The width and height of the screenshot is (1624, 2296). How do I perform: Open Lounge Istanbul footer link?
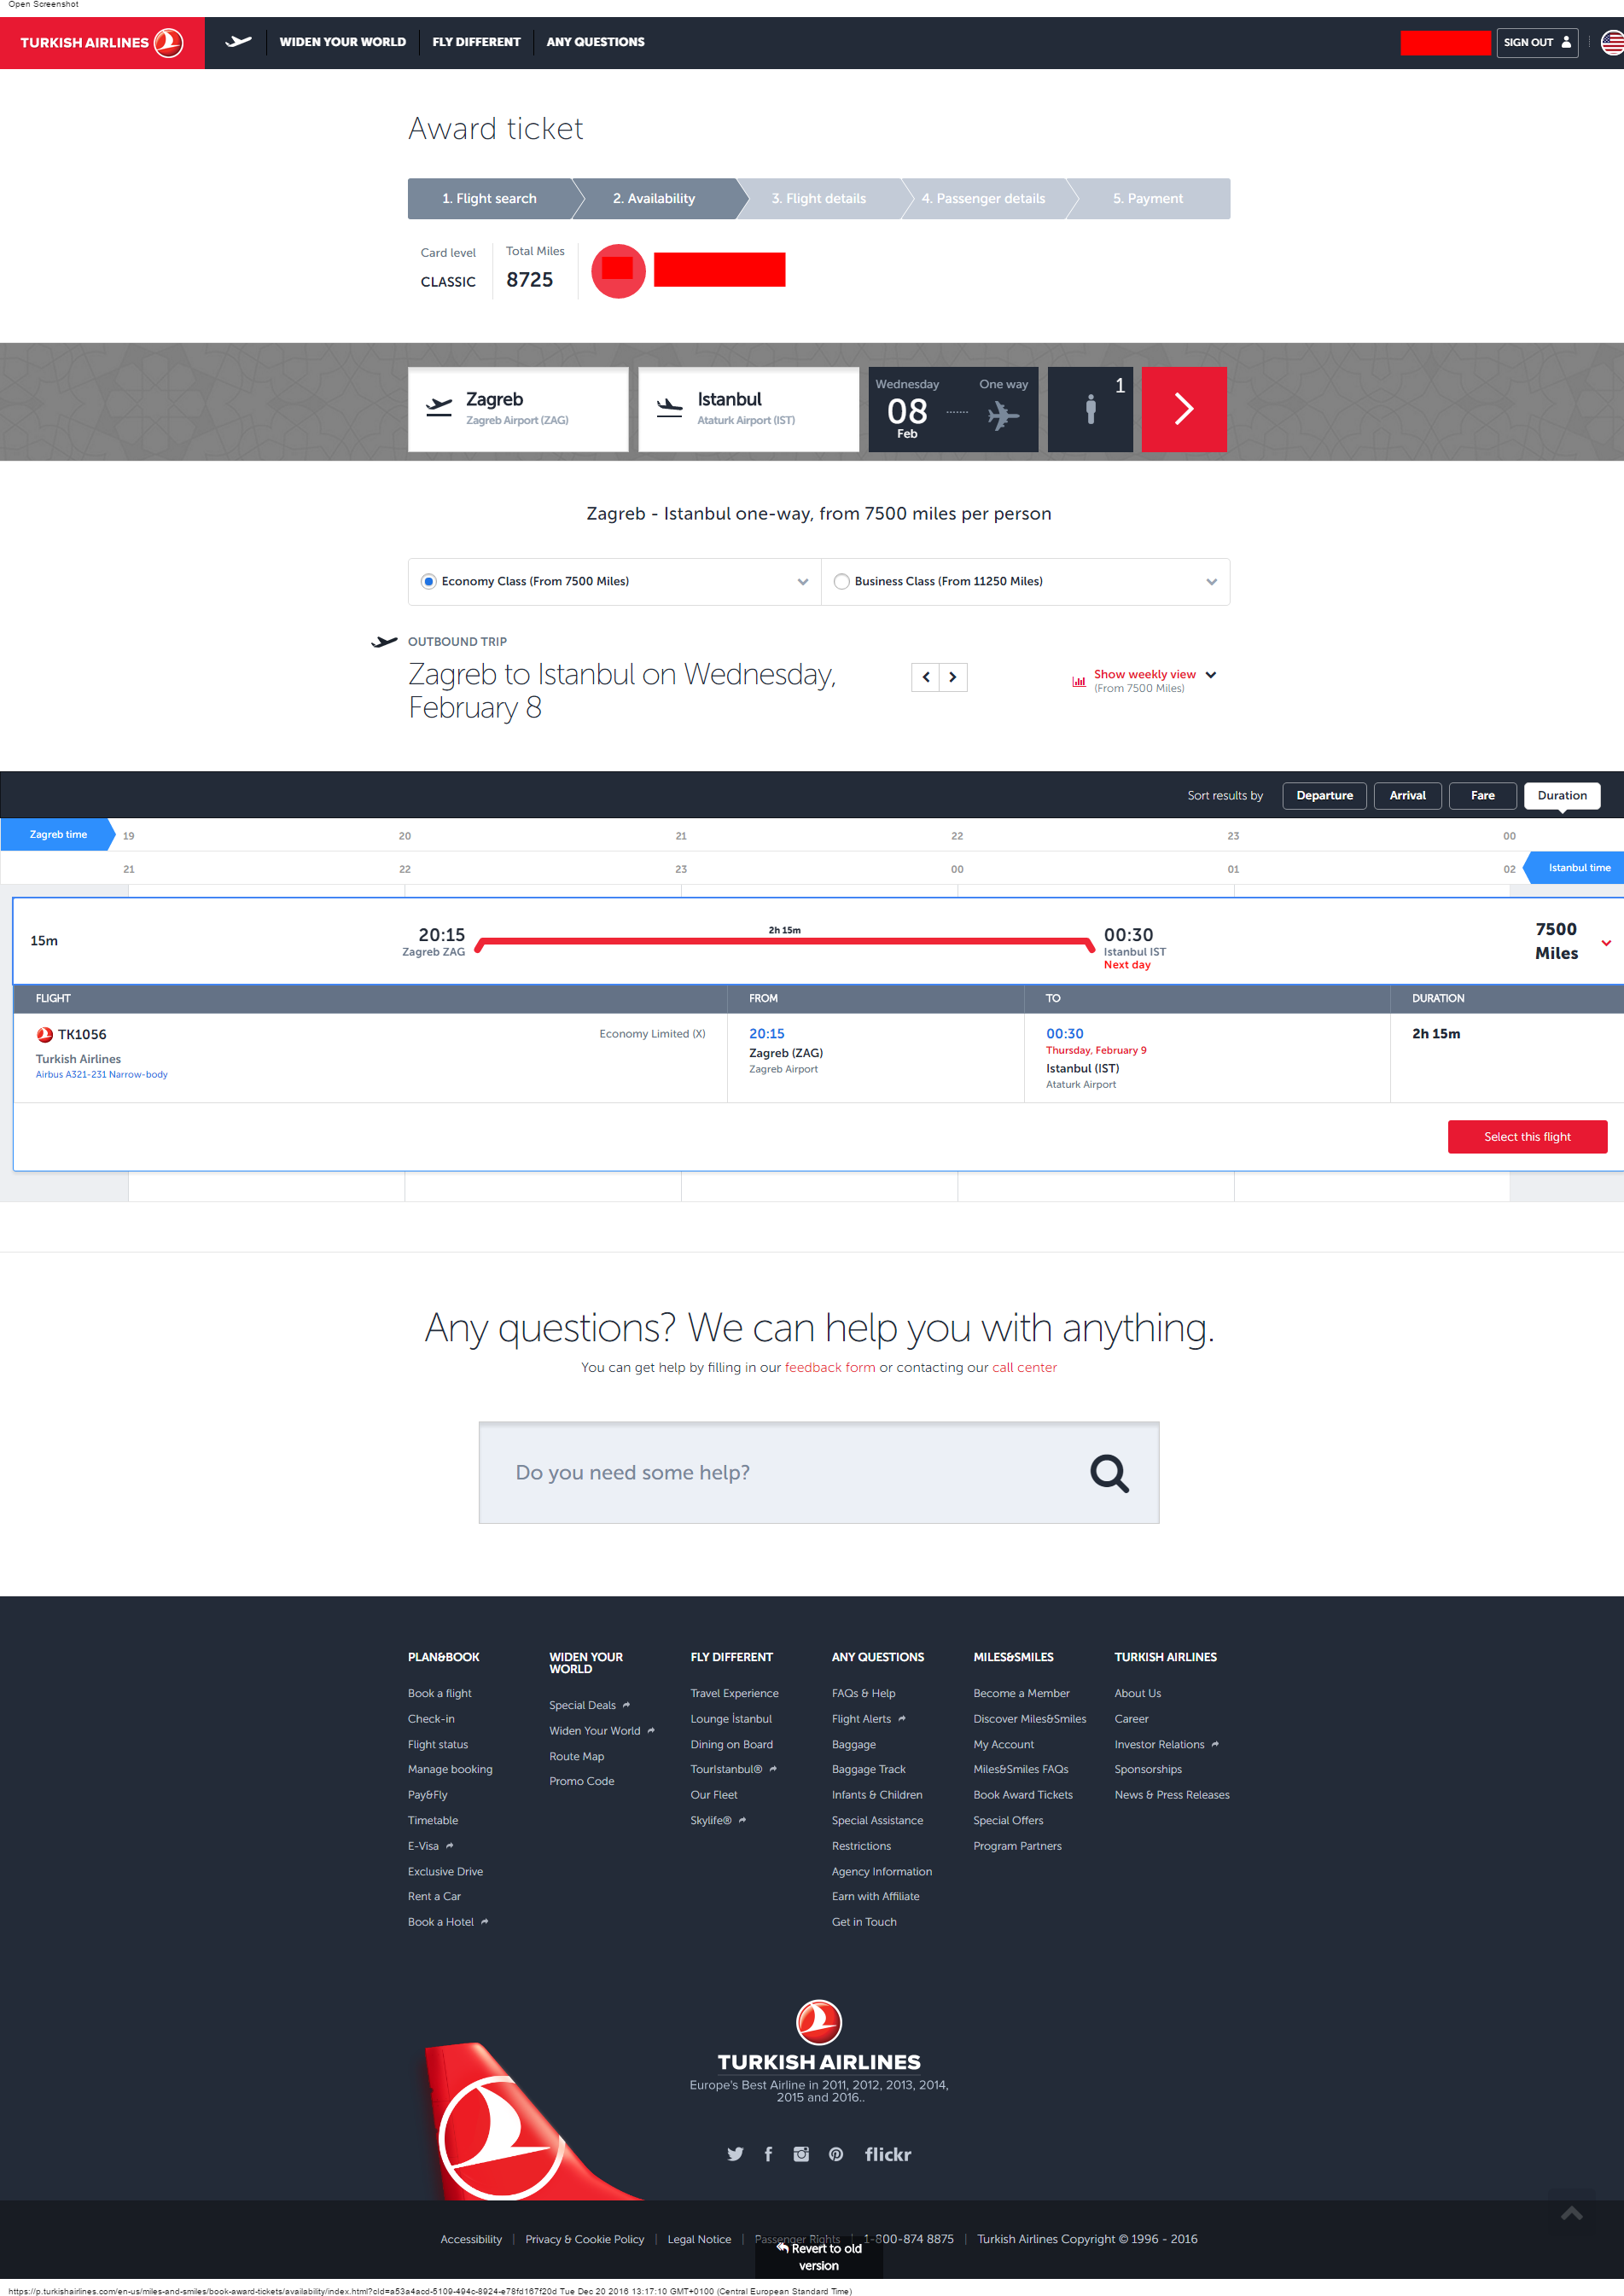point(731,1719)
